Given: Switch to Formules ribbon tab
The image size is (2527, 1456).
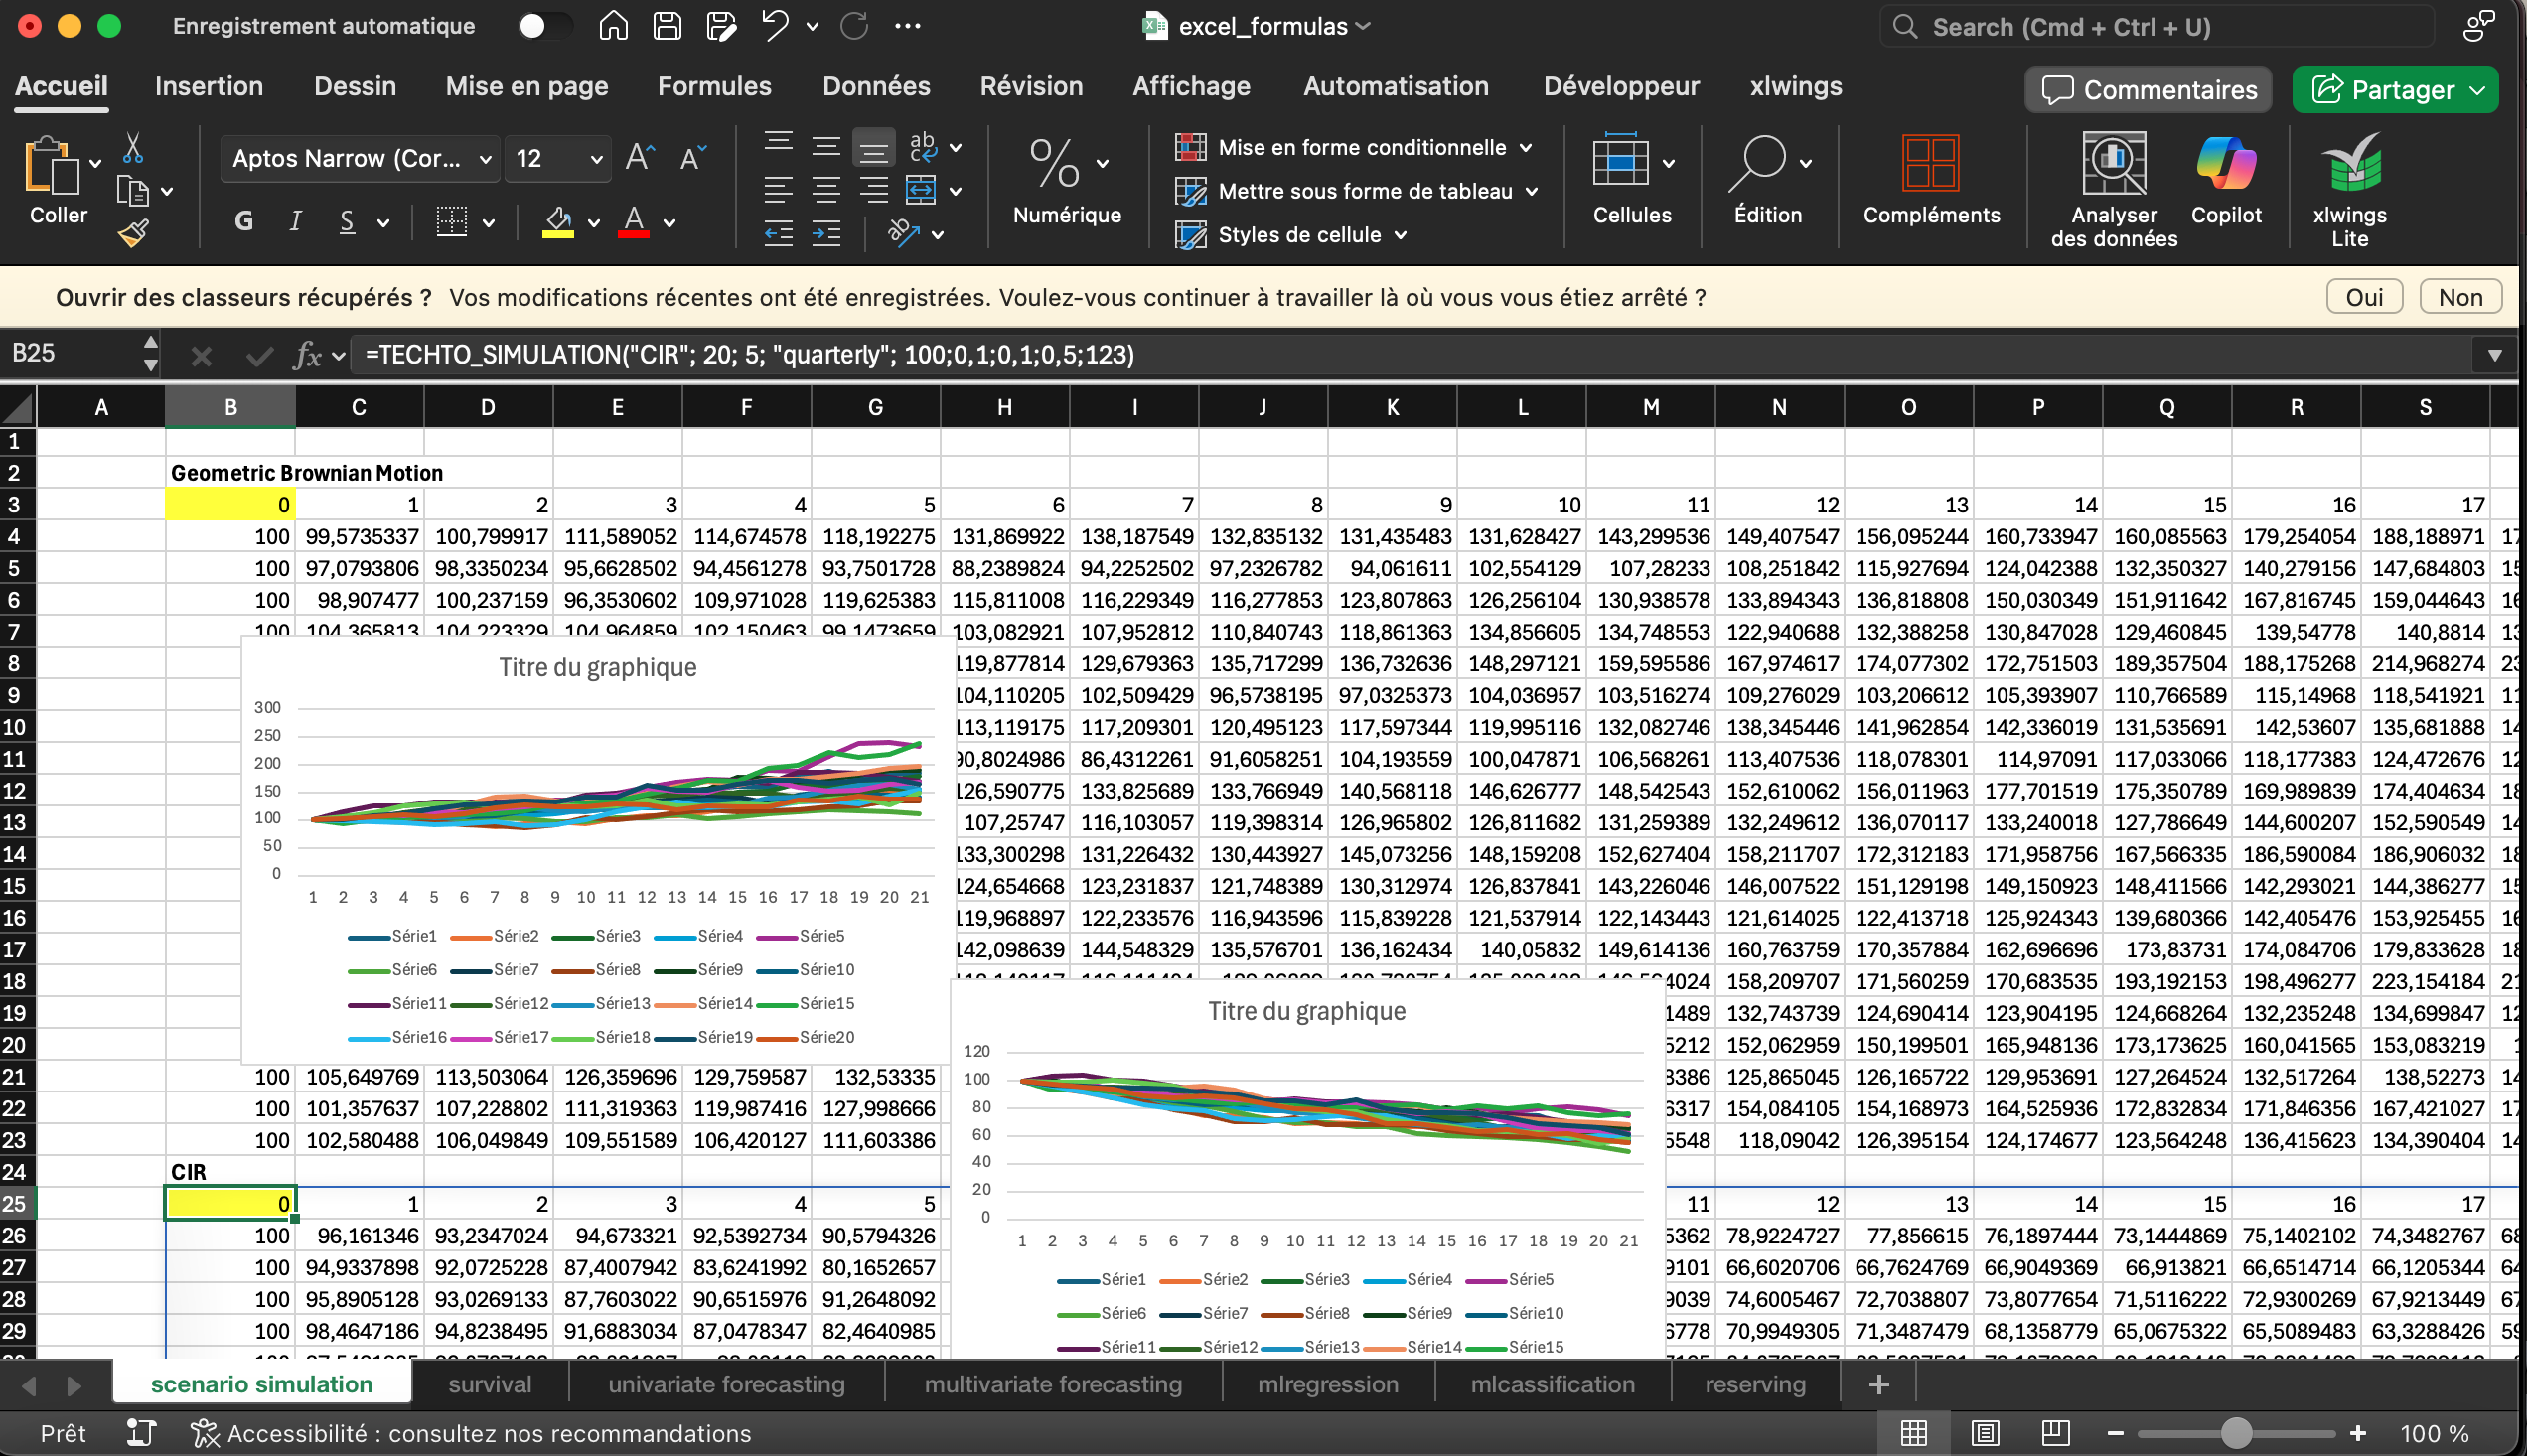Looking at the screenshot, I should (714, 86).
